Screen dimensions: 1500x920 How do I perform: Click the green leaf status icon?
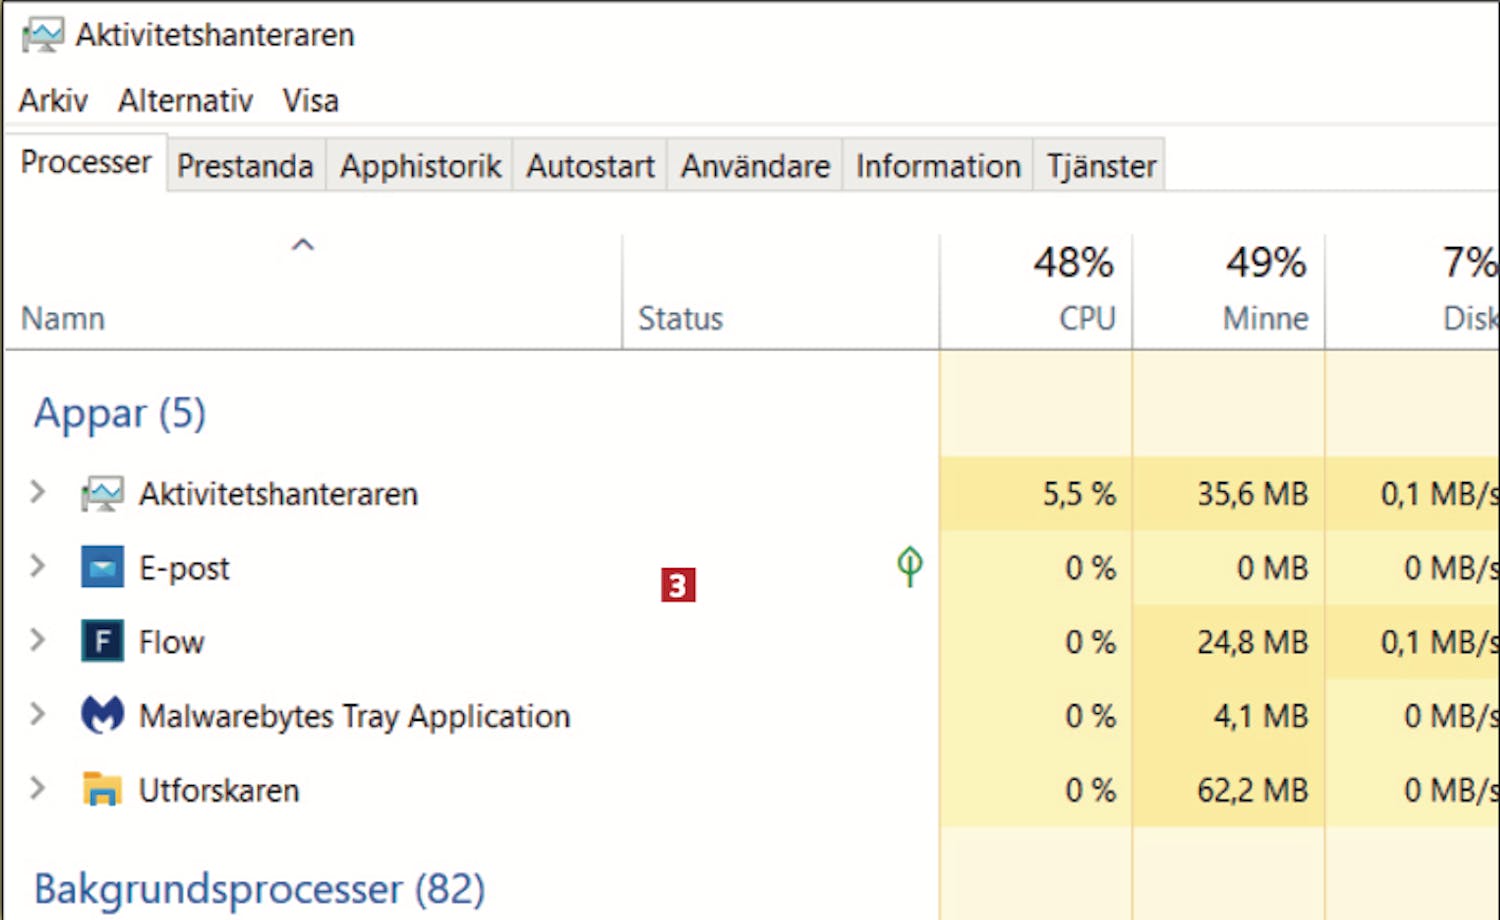[x=909, y=567]
